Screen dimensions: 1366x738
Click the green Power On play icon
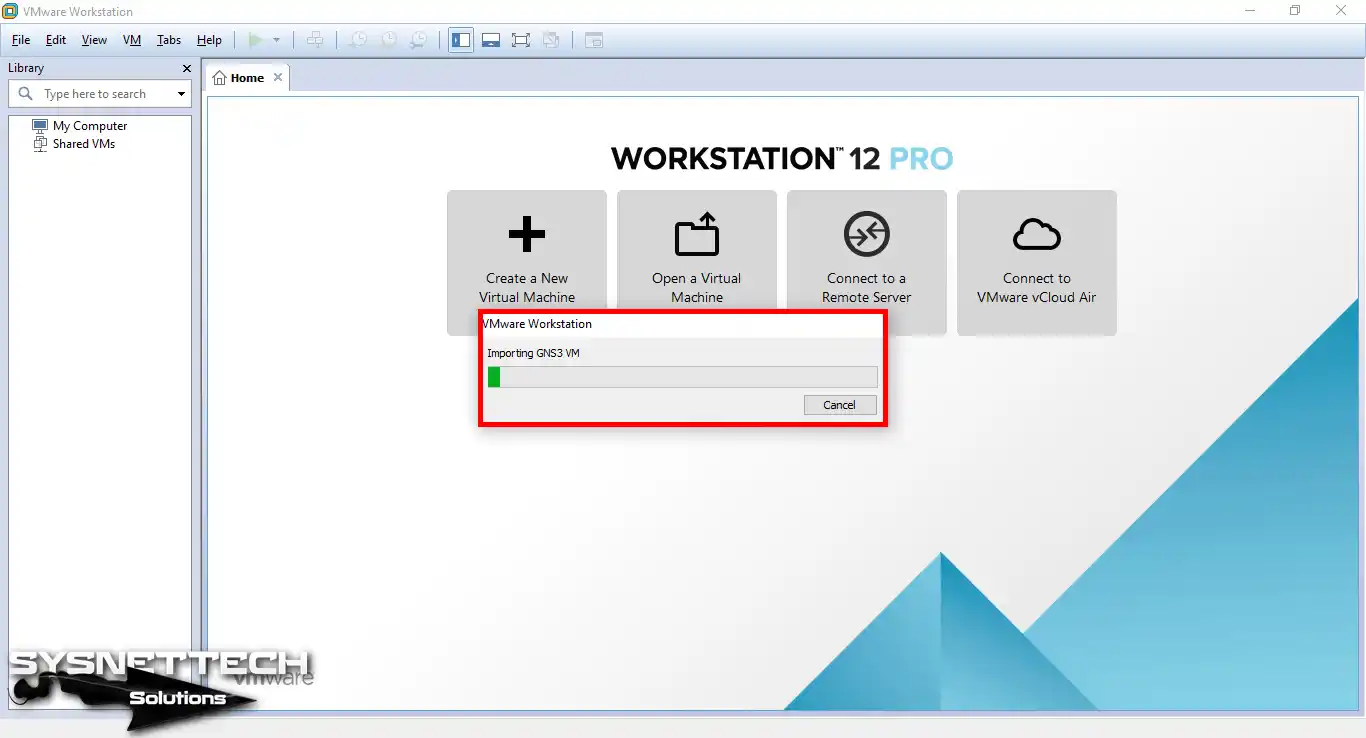[256, 40]
